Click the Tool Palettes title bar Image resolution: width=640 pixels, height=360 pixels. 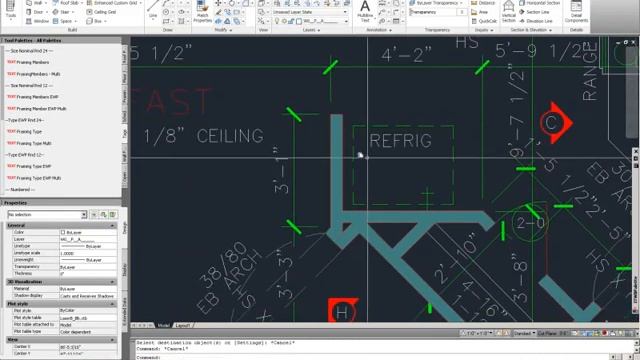pyautogui.click(x=61, y=40)
